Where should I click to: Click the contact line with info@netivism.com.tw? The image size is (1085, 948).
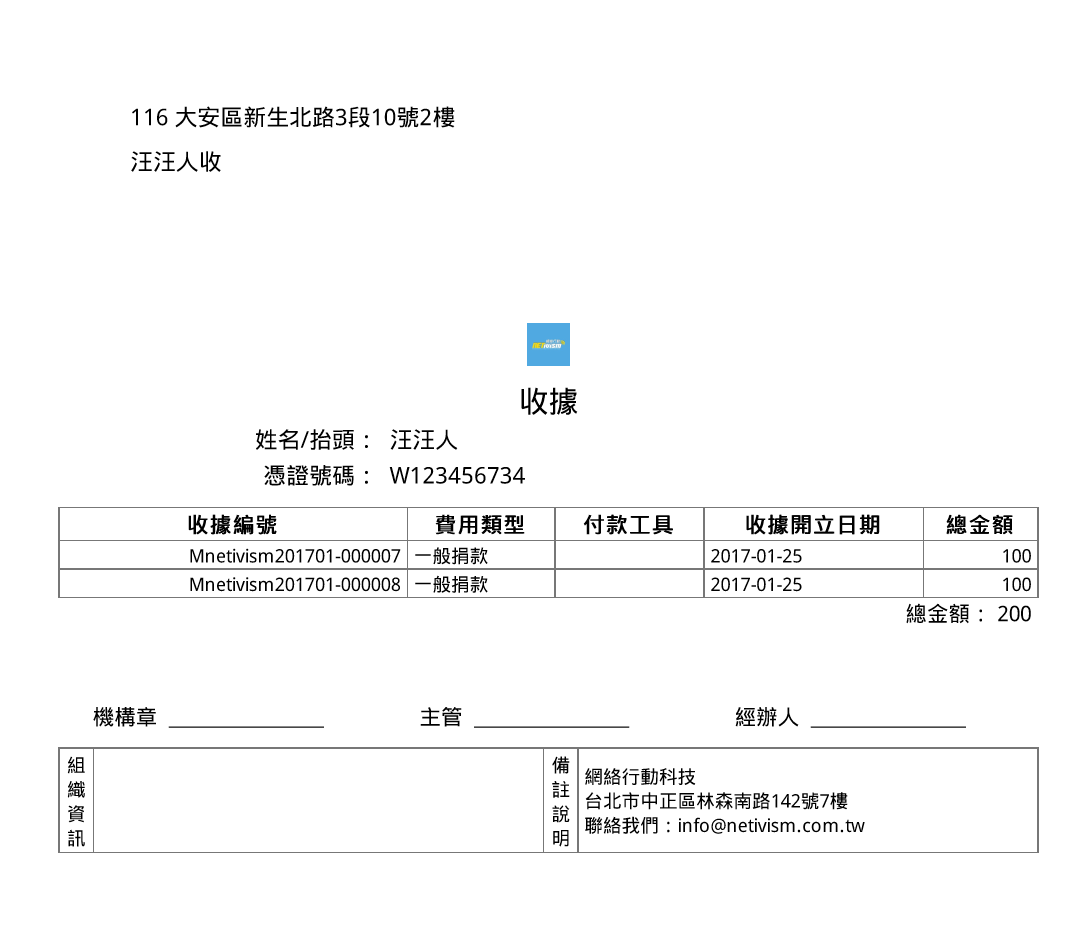click(x=724, y=826)
